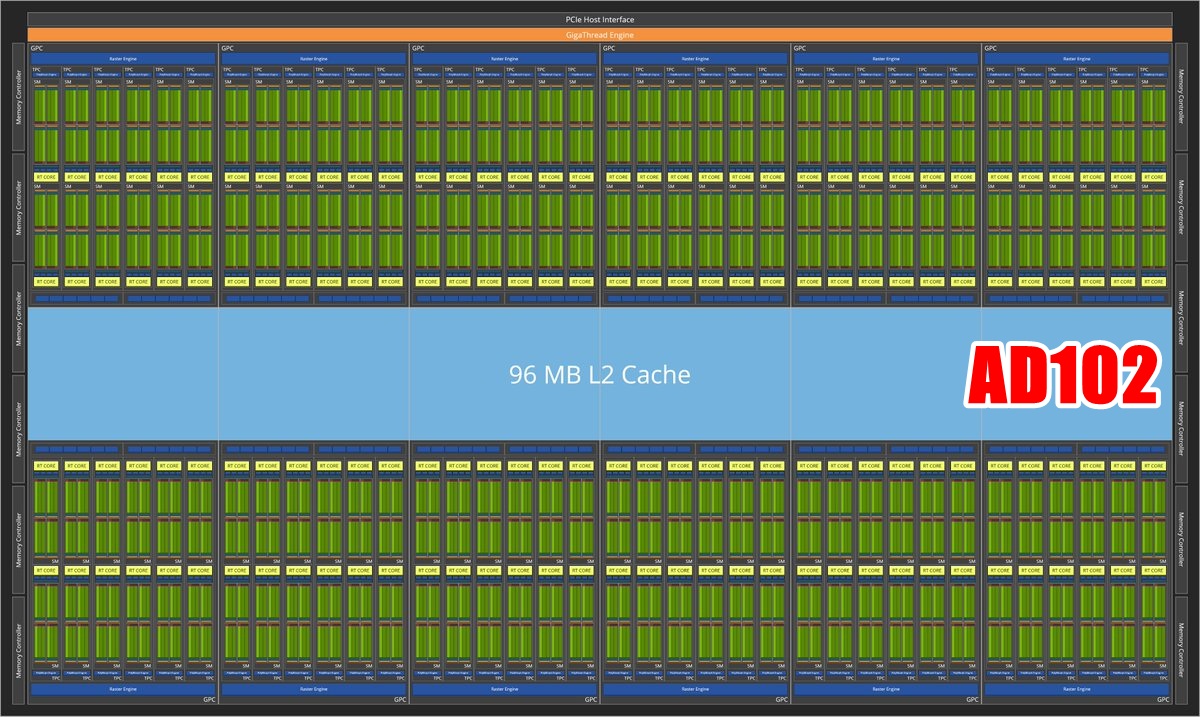Click the red AD102 chip name text
The height and width of the screenshot is (717, 1200).
pyautogui.click(x=1064, y=378)
